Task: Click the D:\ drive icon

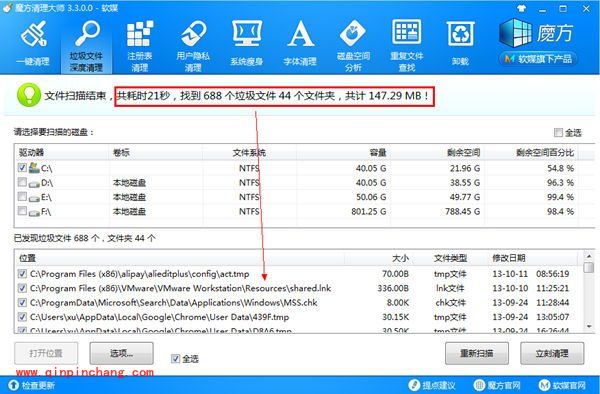Action: [x=34, y=184]
